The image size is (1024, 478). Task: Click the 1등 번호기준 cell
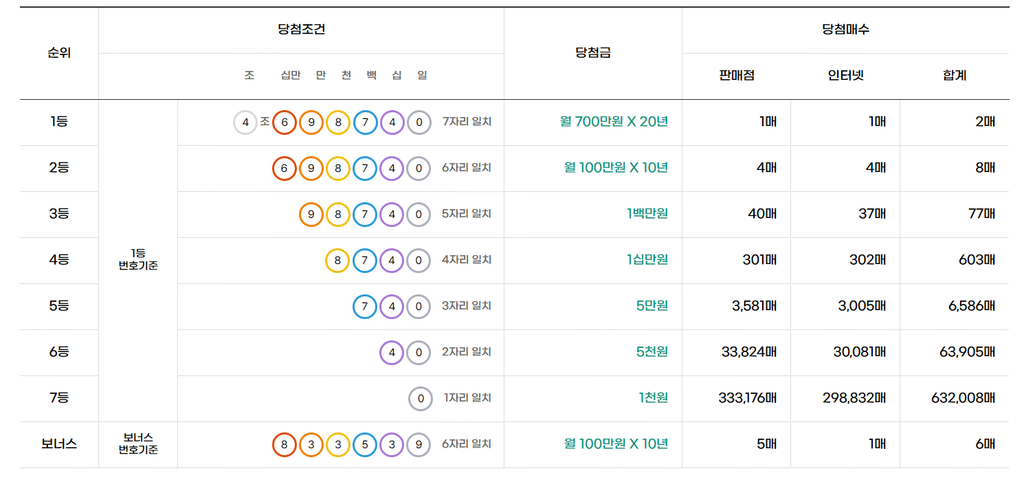pos(138,260)
